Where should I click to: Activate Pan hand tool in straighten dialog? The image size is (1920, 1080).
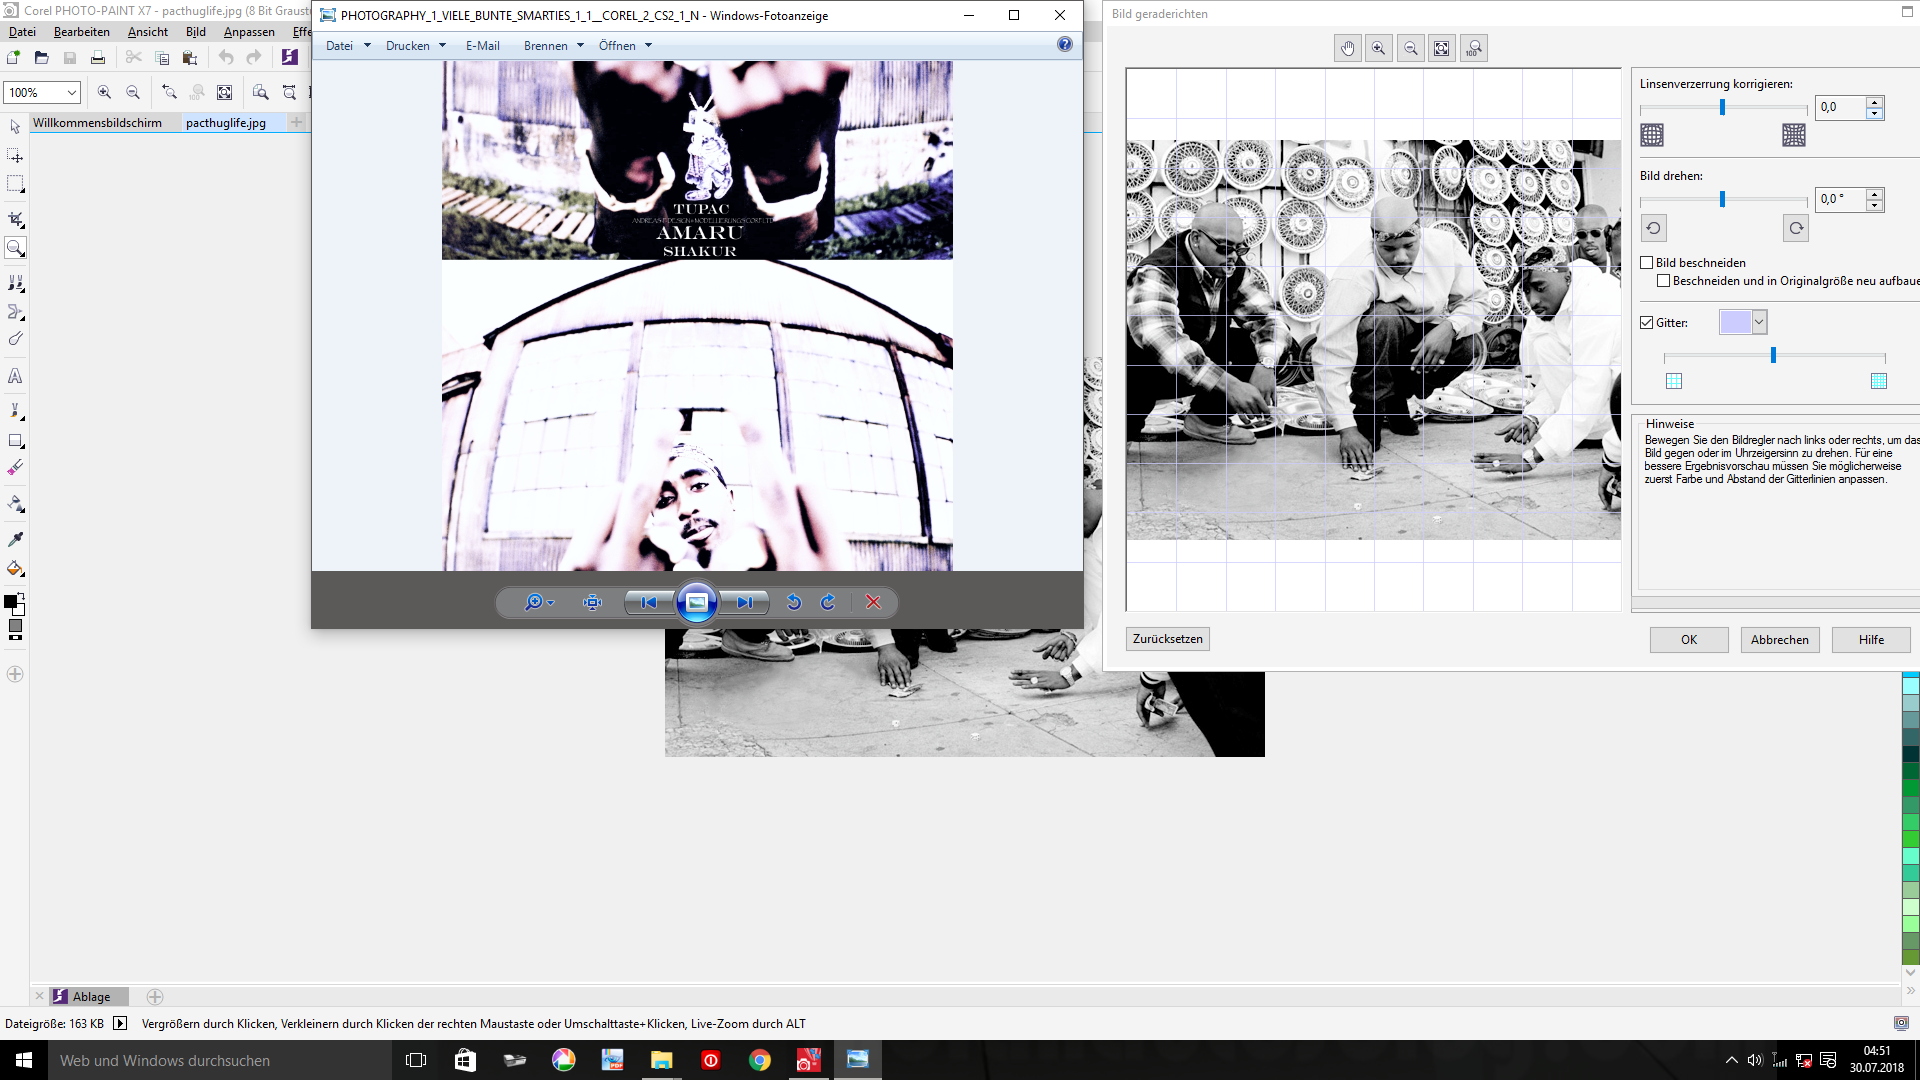tap(1347, 48)
